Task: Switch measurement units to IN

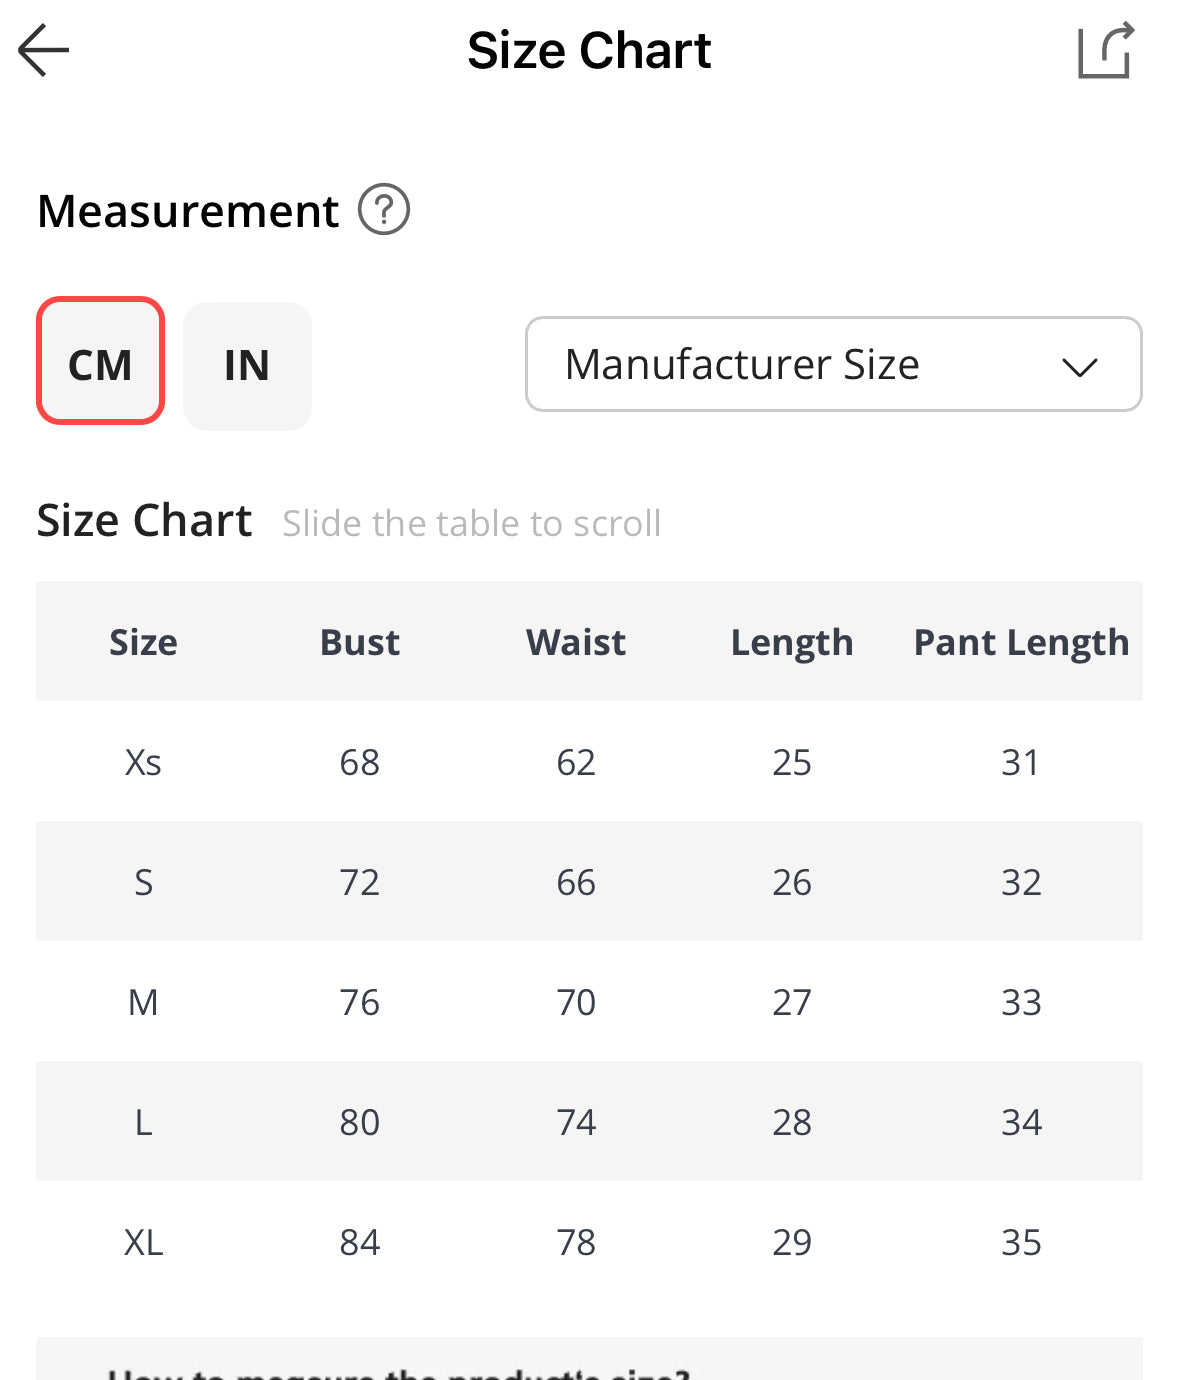Action: tap(247, 366)
